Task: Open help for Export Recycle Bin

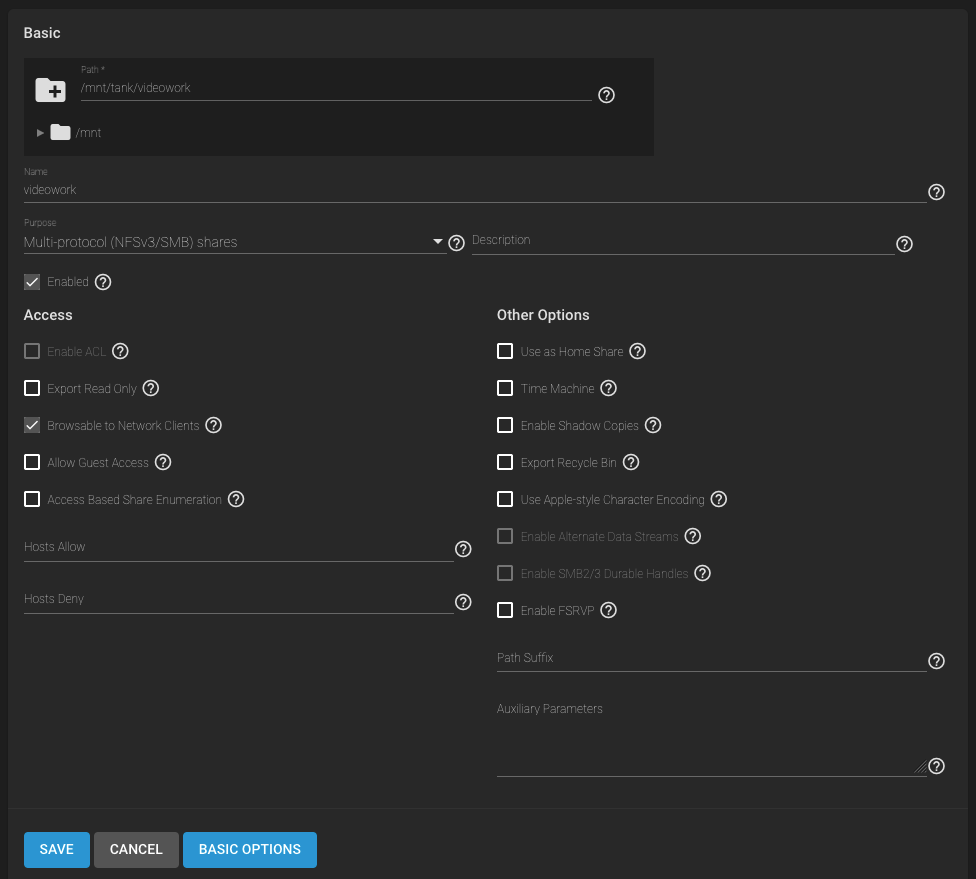Action: (631, 463)
